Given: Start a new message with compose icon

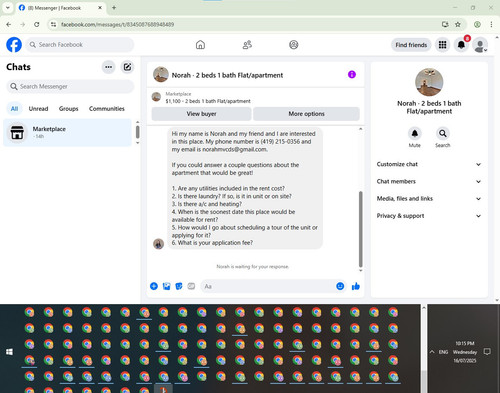Looking at the screenshot, I should coord(127,67).
